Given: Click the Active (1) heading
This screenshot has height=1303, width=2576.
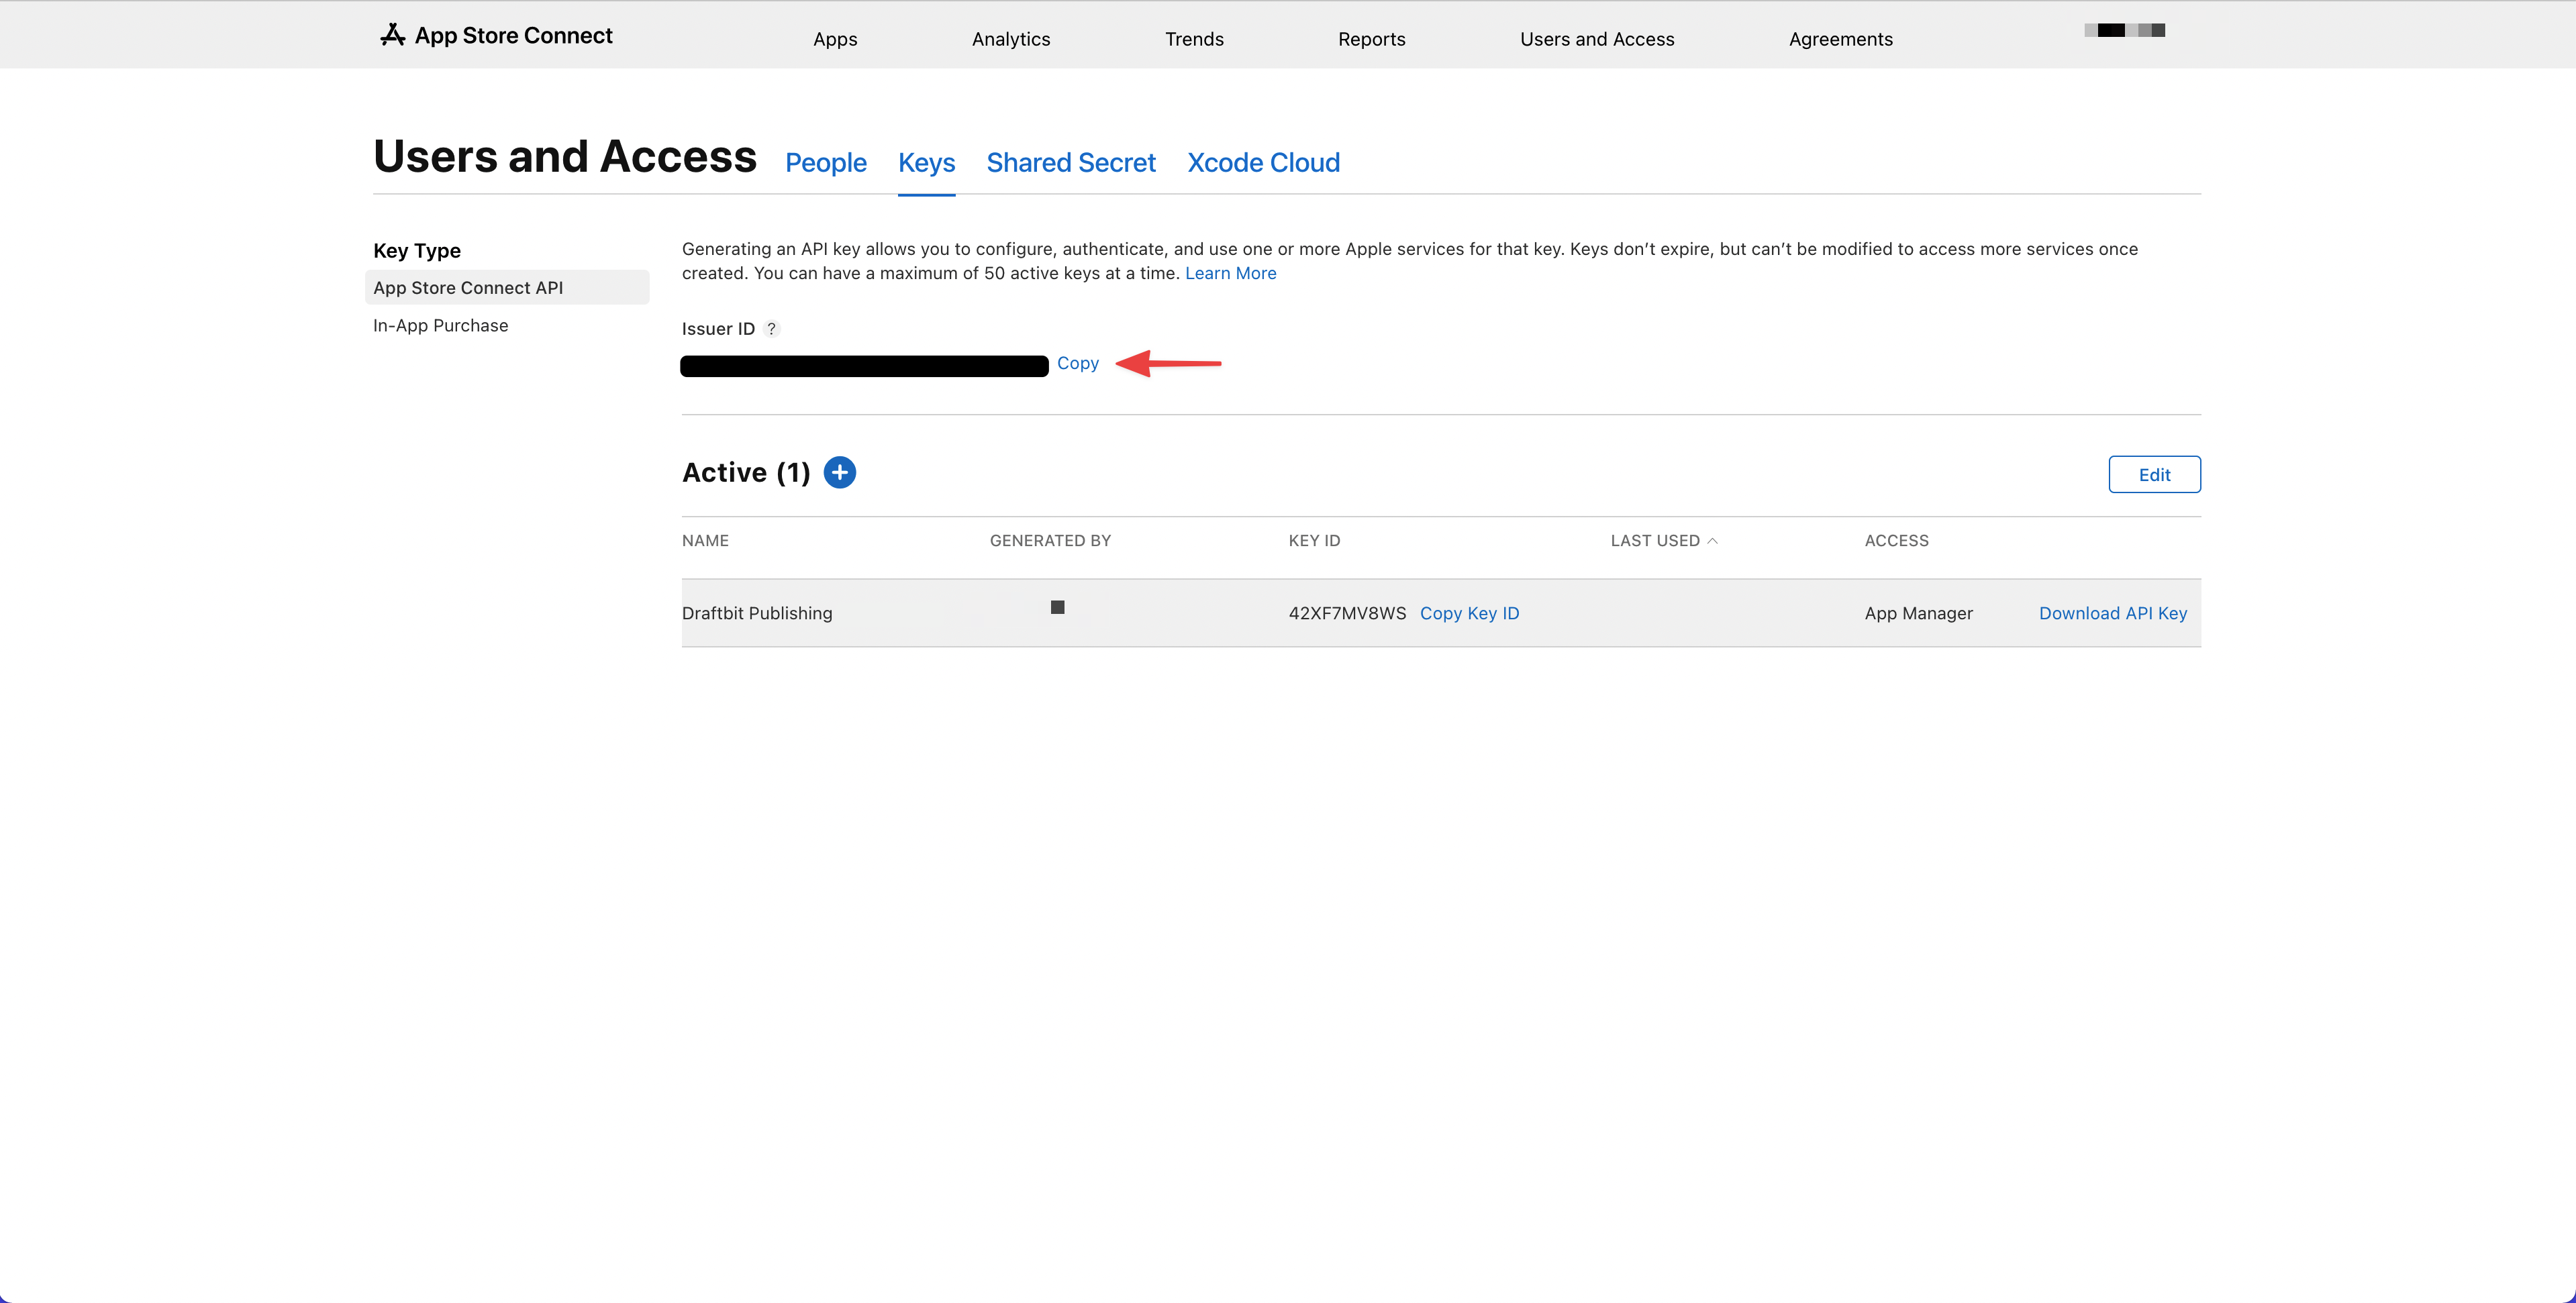Looking at the screenshot, I should (x=746, y=472).
